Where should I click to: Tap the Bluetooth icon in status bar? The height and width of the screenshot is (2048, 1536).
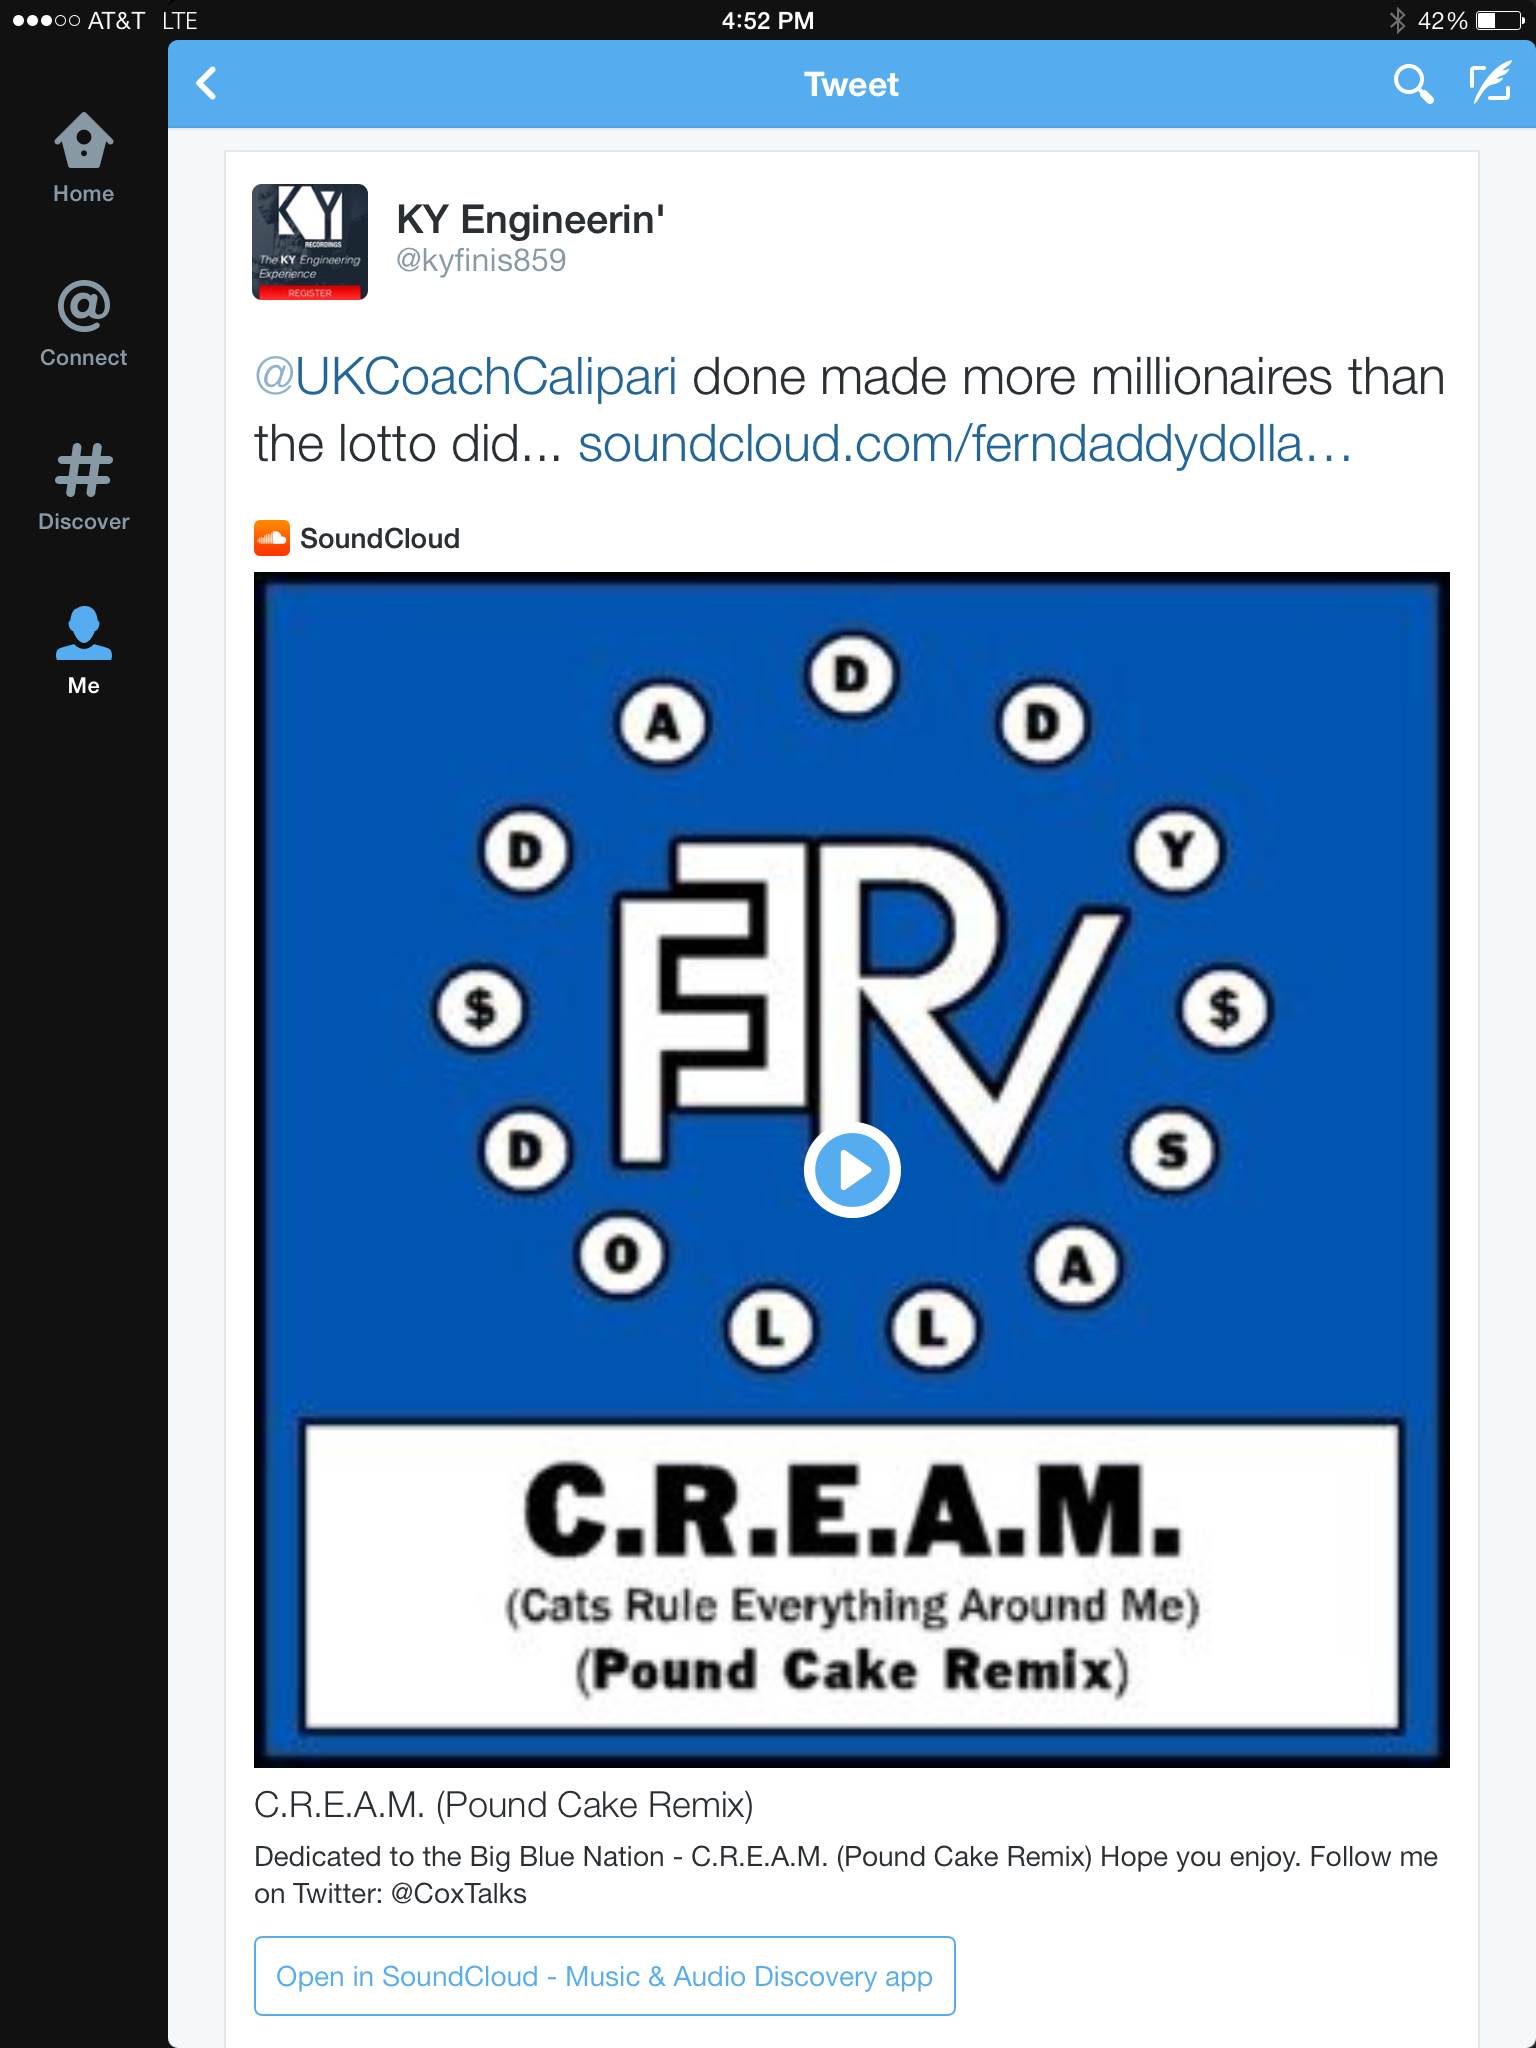point(1397,20)
